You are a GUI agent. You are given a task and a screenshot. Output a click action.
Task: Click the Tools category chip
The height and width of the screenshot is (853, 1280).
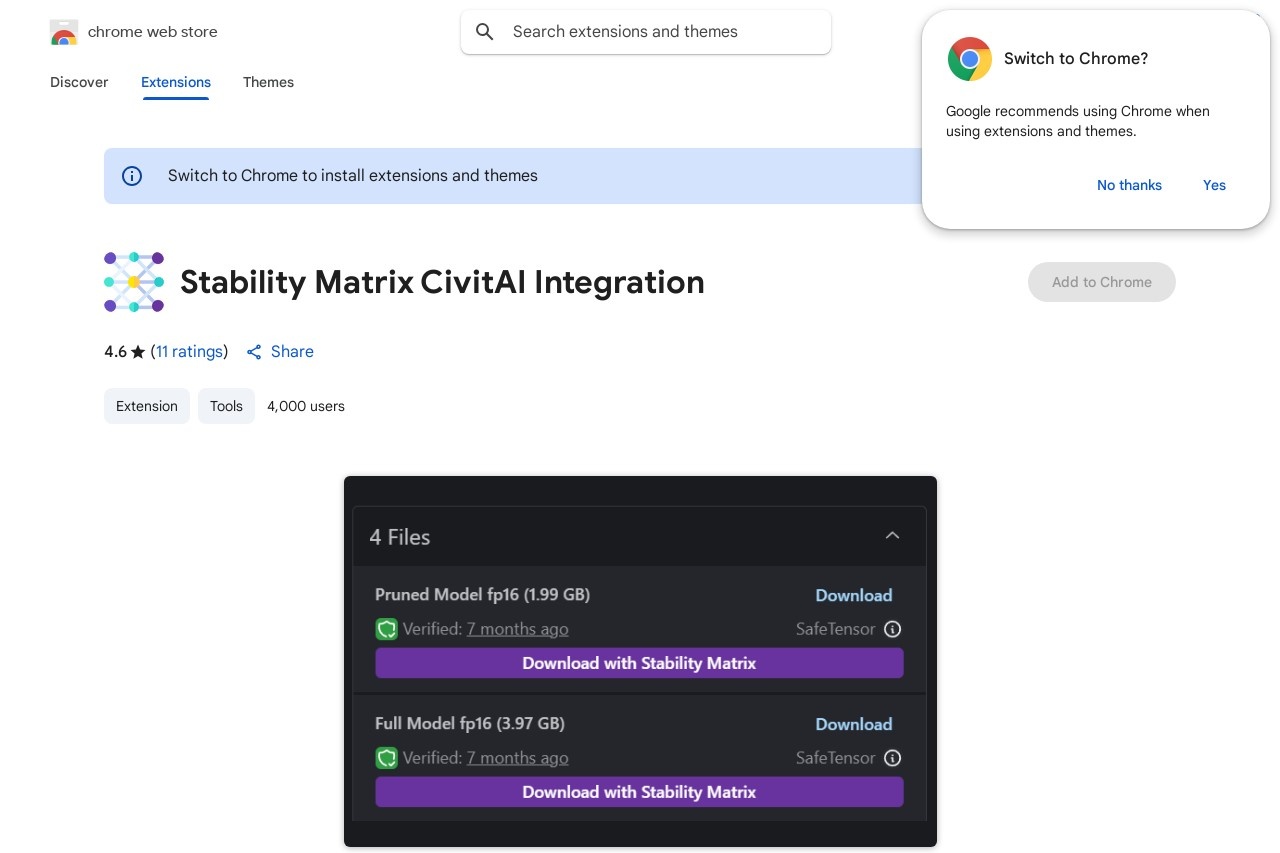pyautogui.click(x=226, y=406)
